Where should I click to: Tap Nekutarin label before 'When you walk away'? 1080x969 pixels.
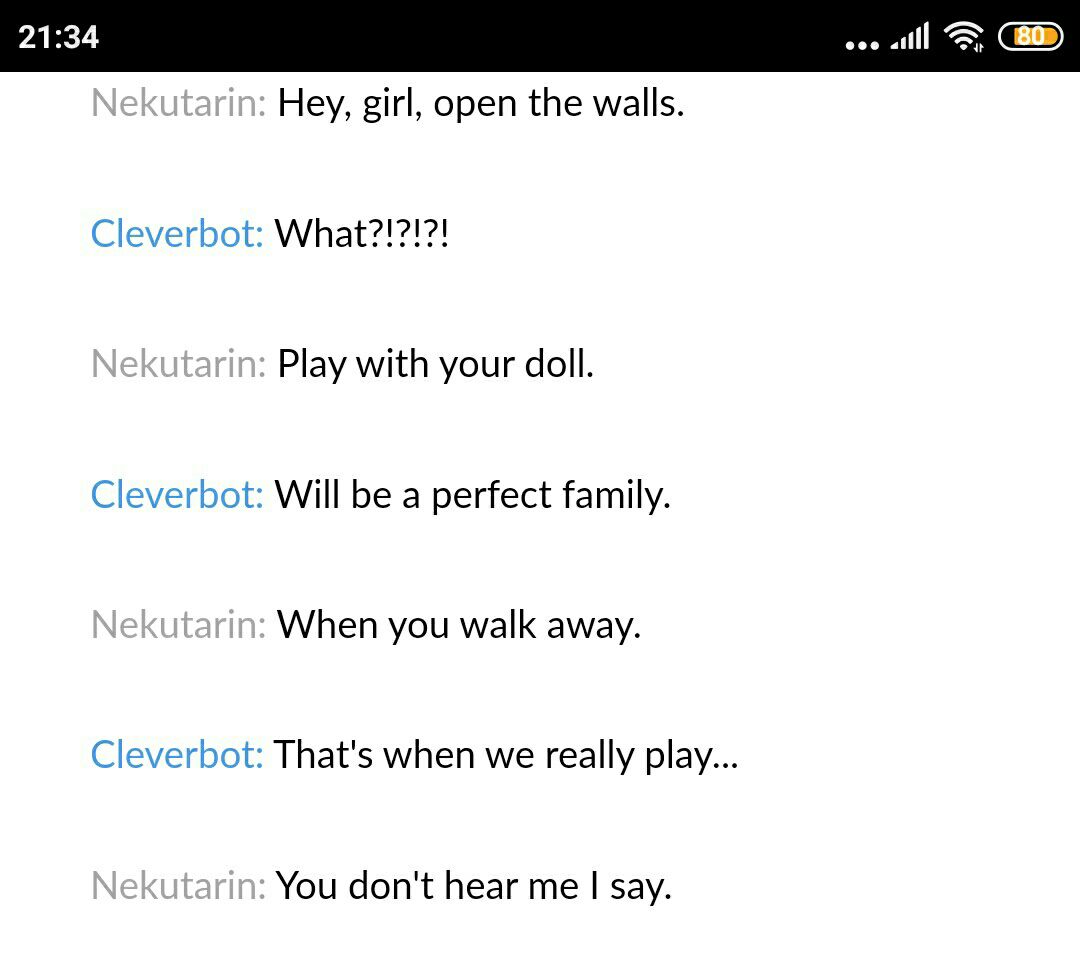[x=178, y=625]
